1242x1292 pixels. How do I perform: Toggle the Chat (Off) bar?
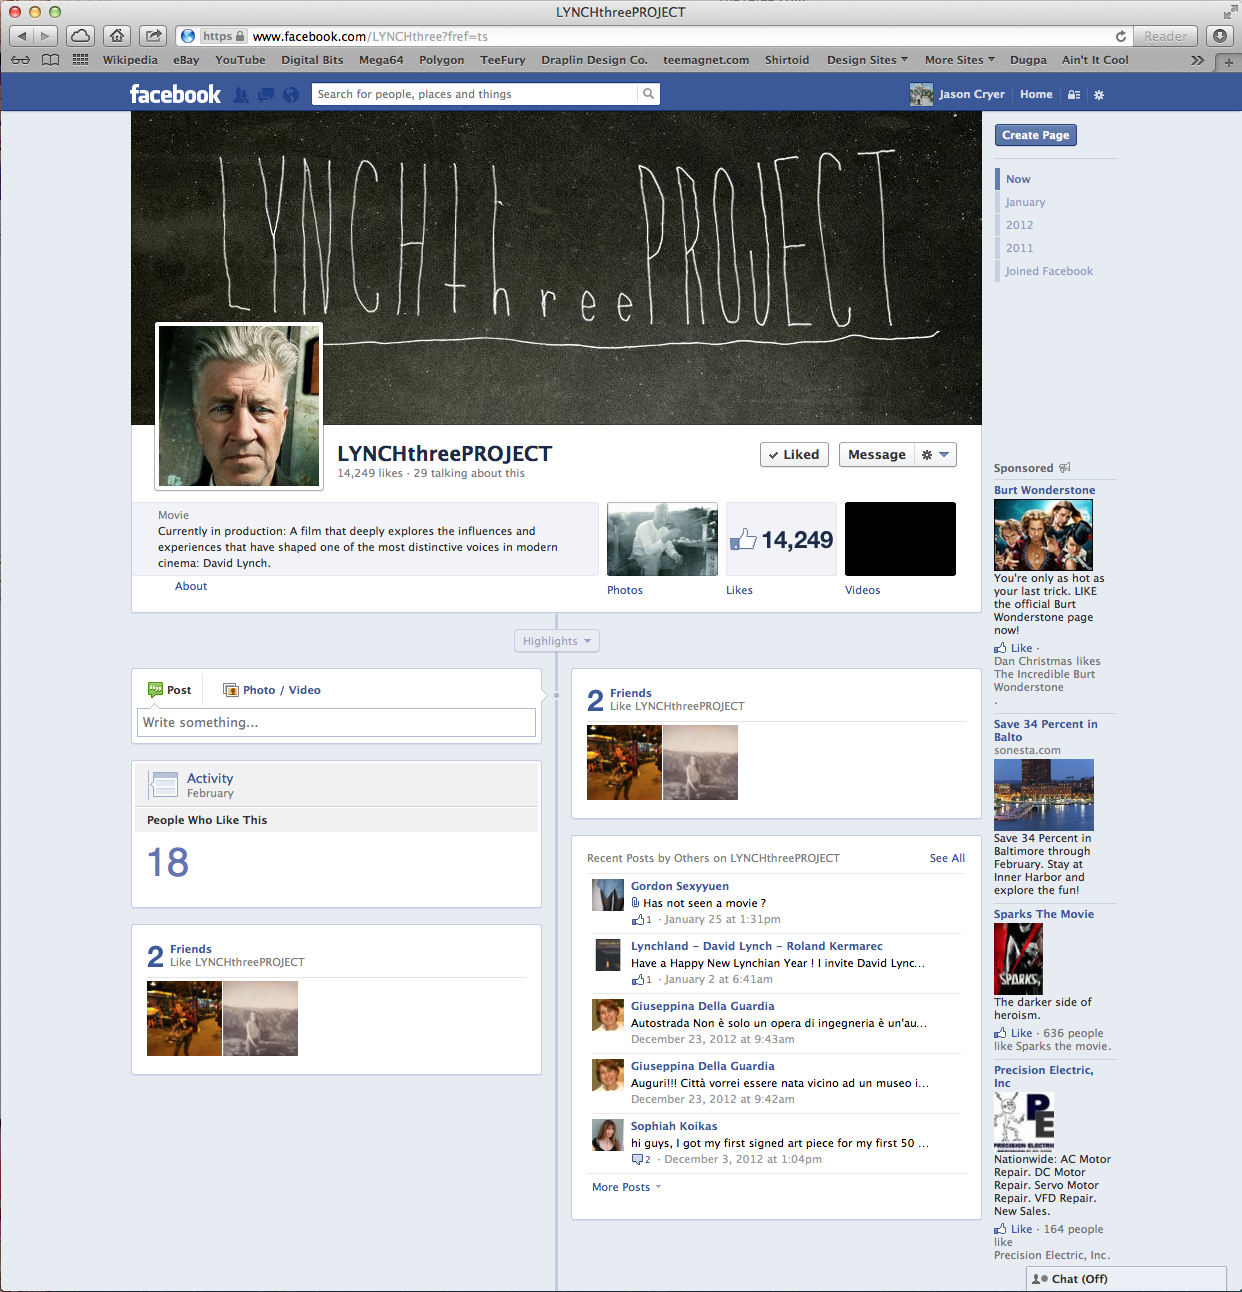1126,1279
